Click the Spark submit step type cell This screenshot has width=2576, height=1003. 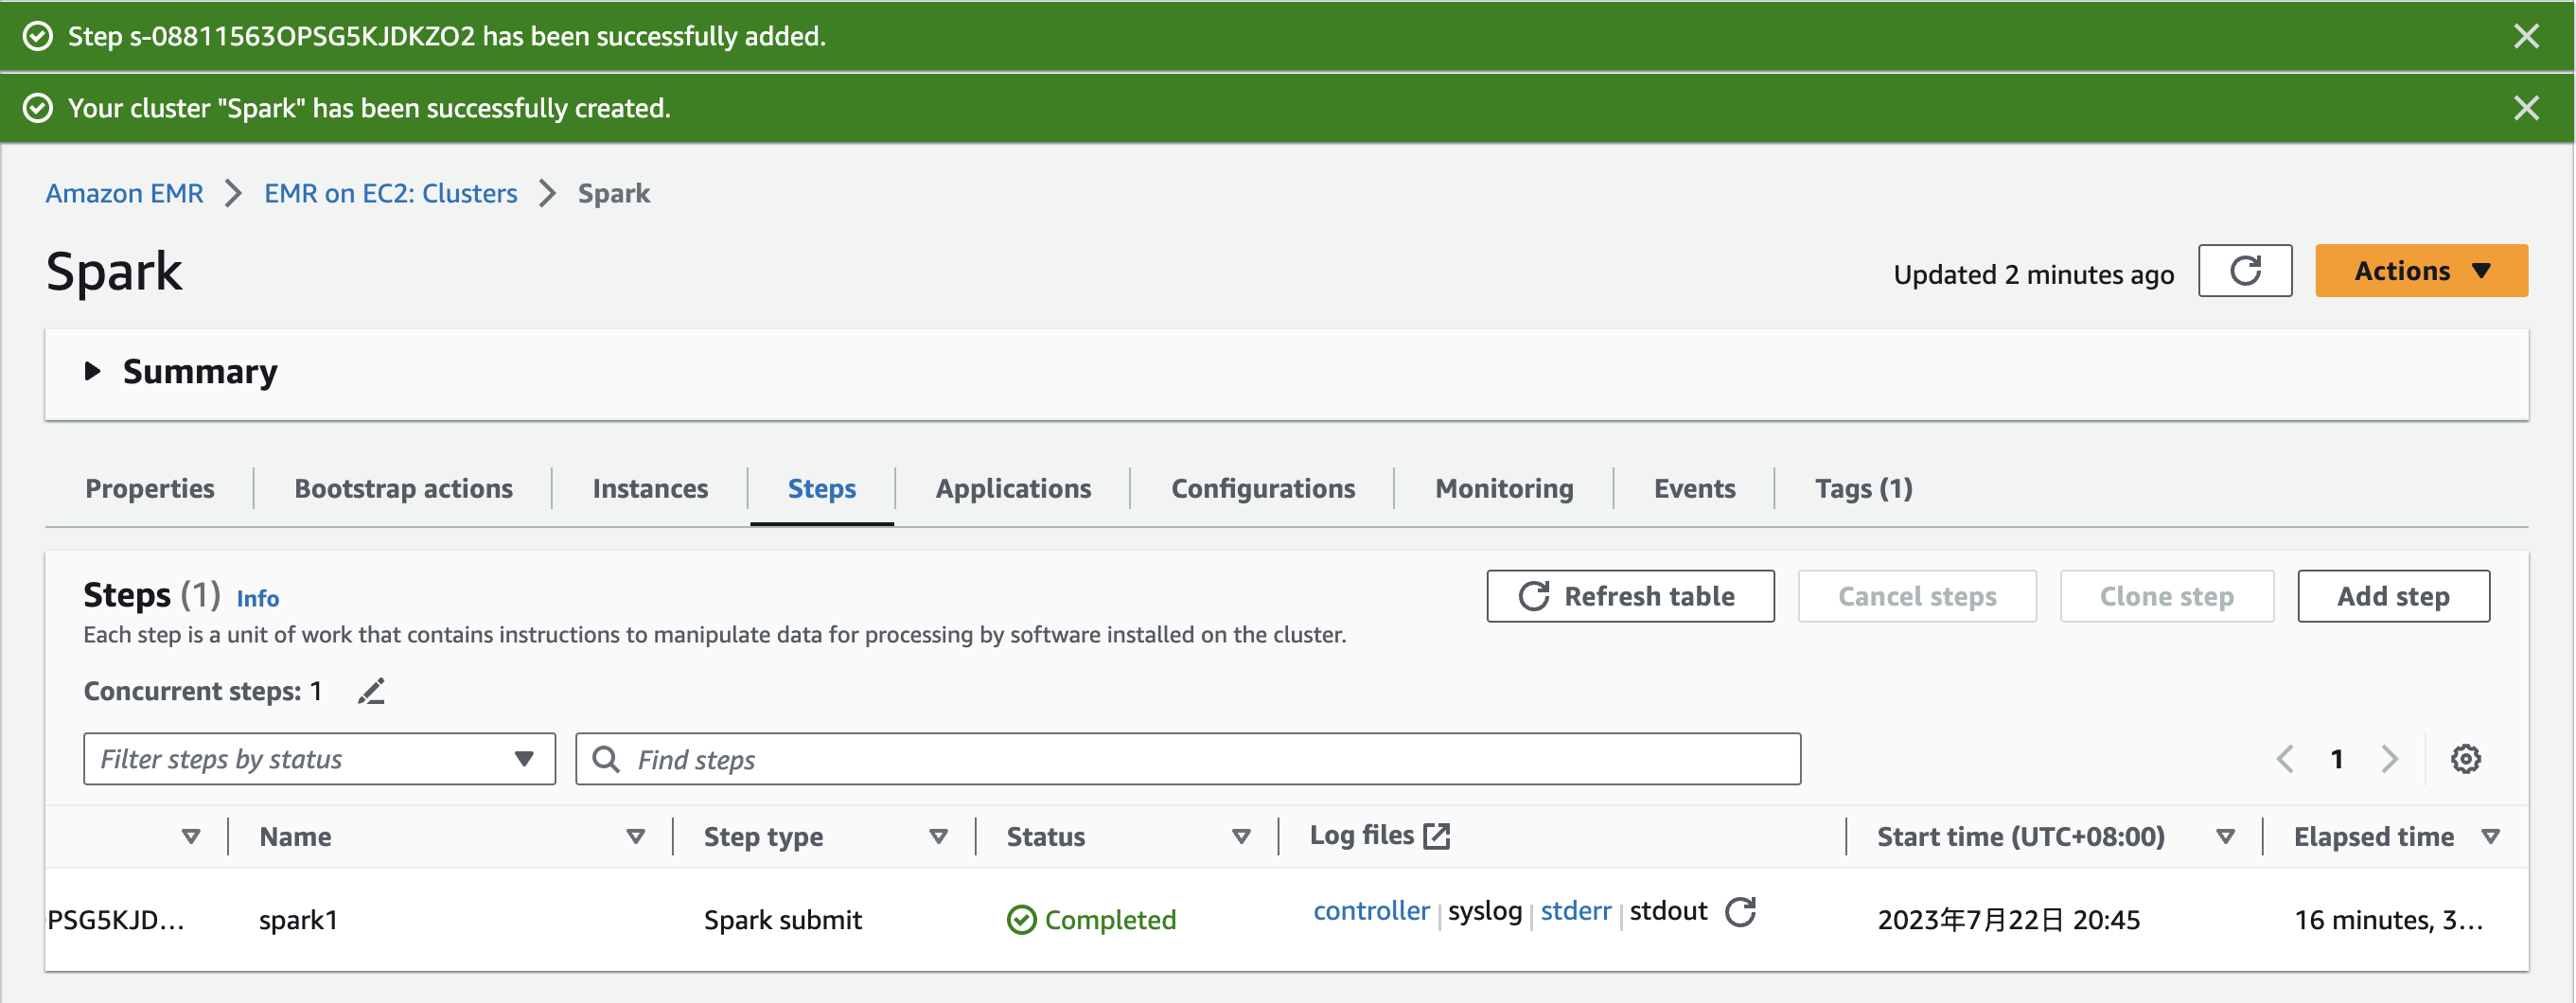(782, 920)
